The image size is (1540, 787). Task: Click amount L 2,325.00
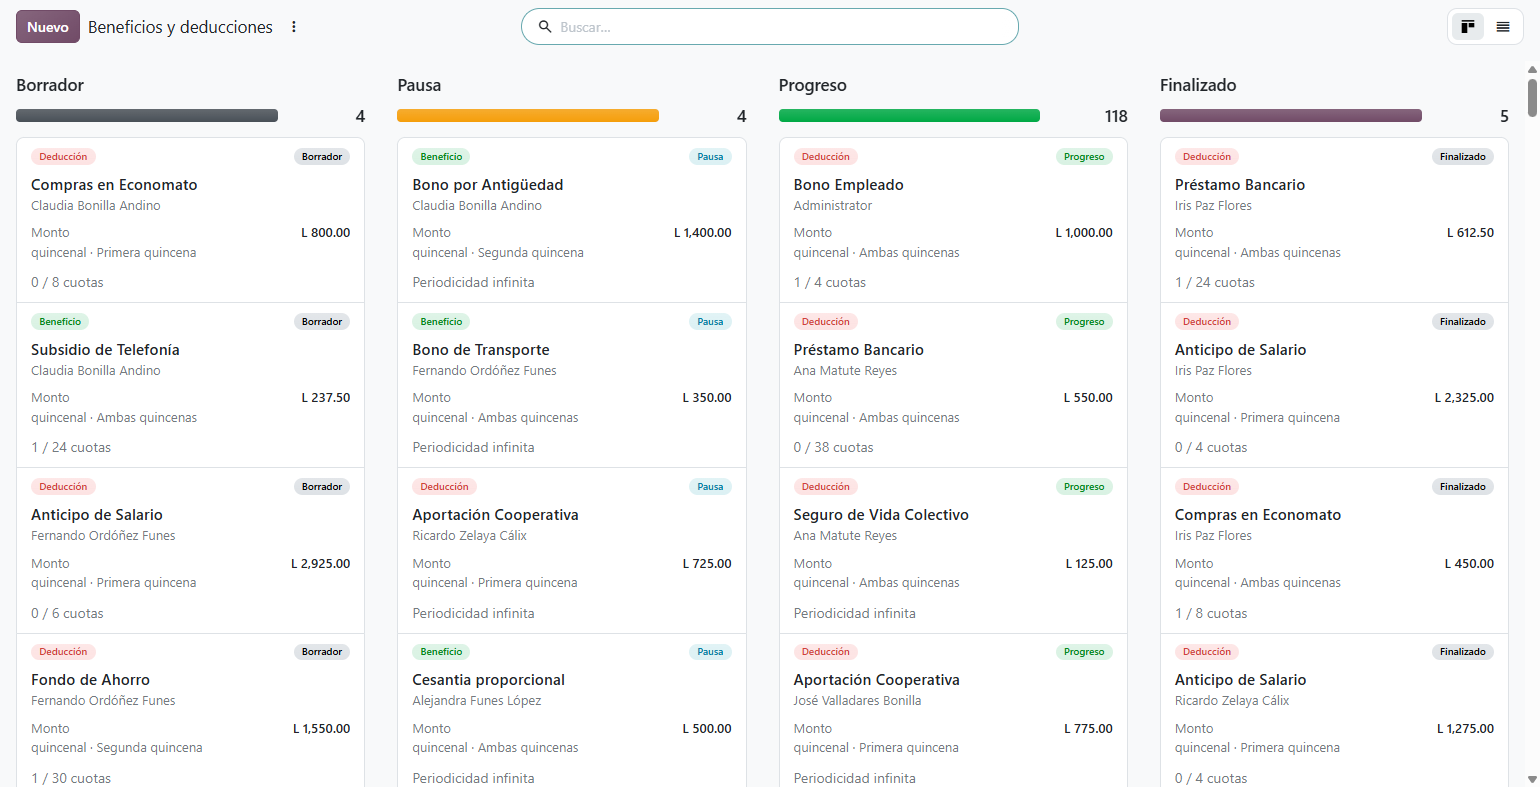pos(1464,398)
